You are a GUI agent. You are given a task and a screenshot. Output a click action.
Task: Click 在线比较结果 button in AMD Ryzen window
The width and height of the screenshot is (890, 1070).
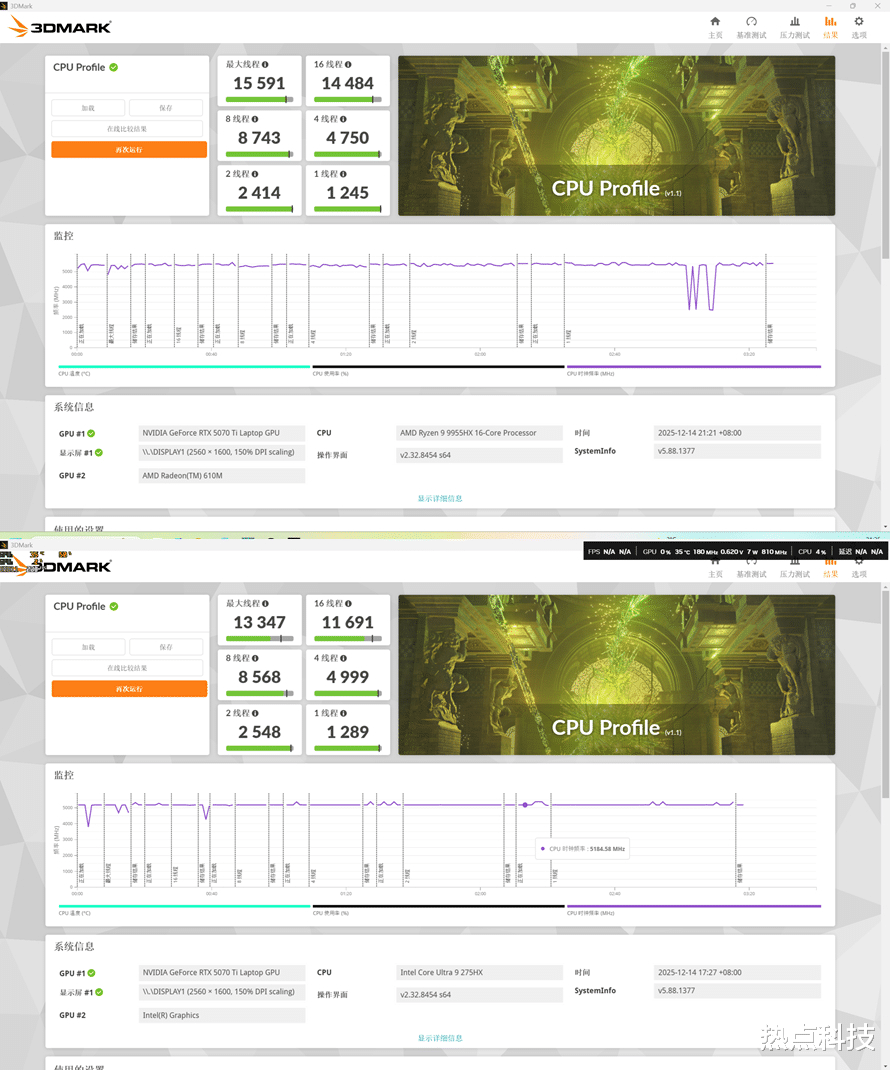pyautogui.click(x=127, y=128)
